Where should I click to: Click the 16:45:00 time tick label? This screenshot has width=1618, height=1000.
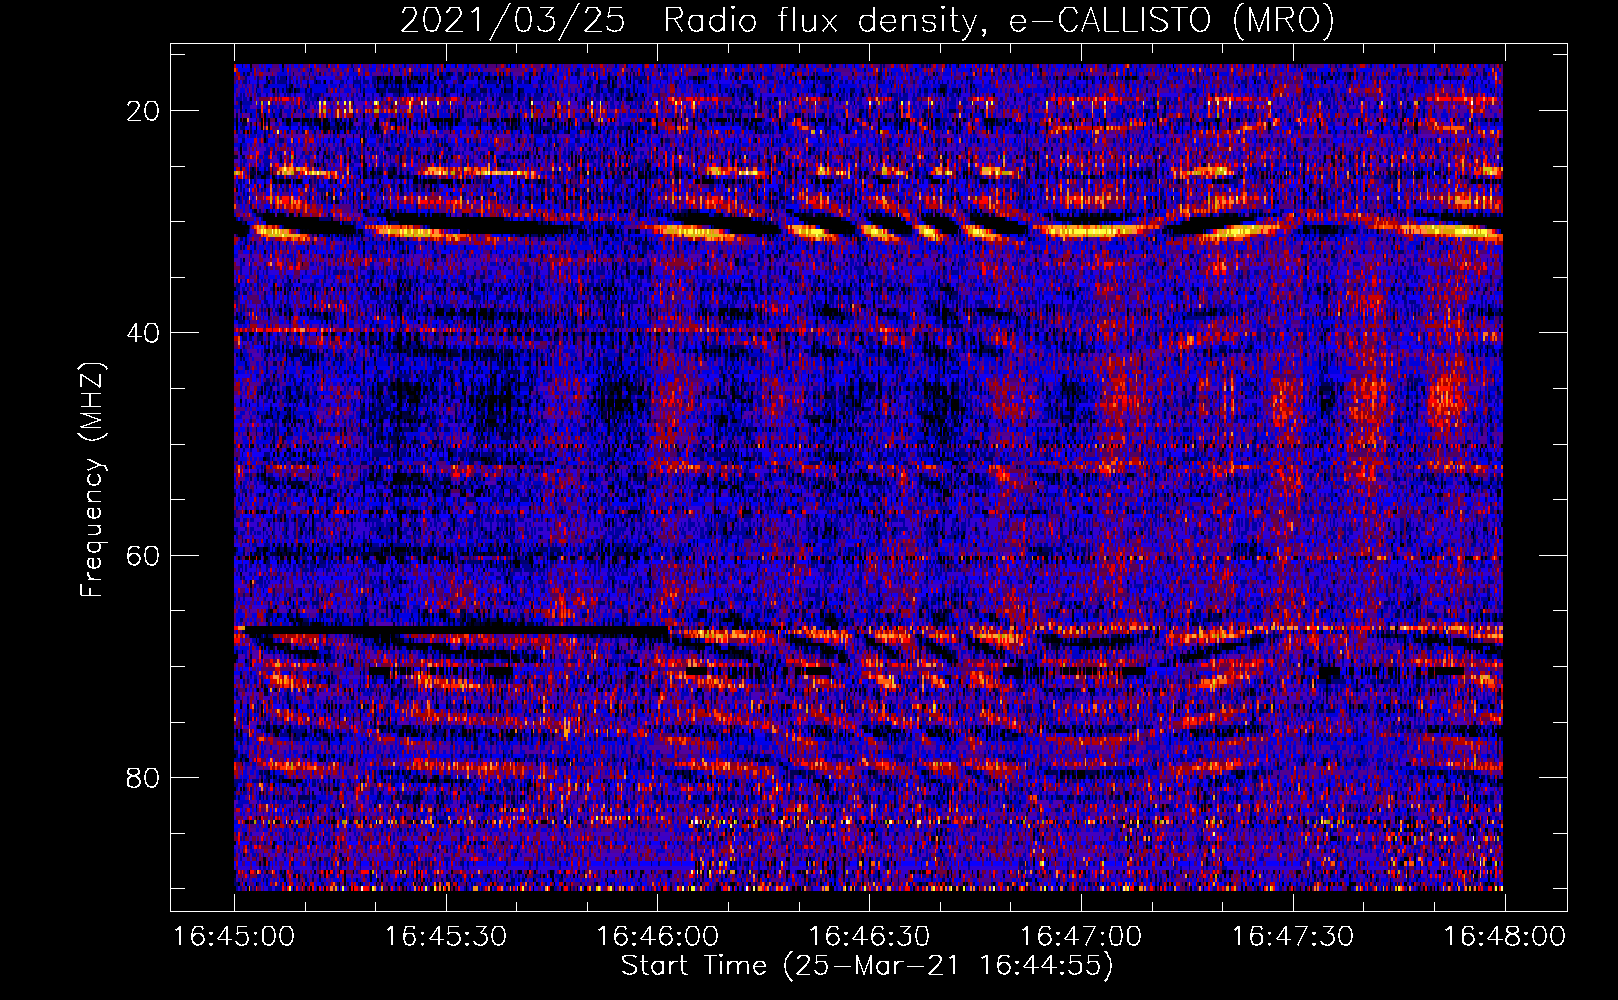point(234,937)
